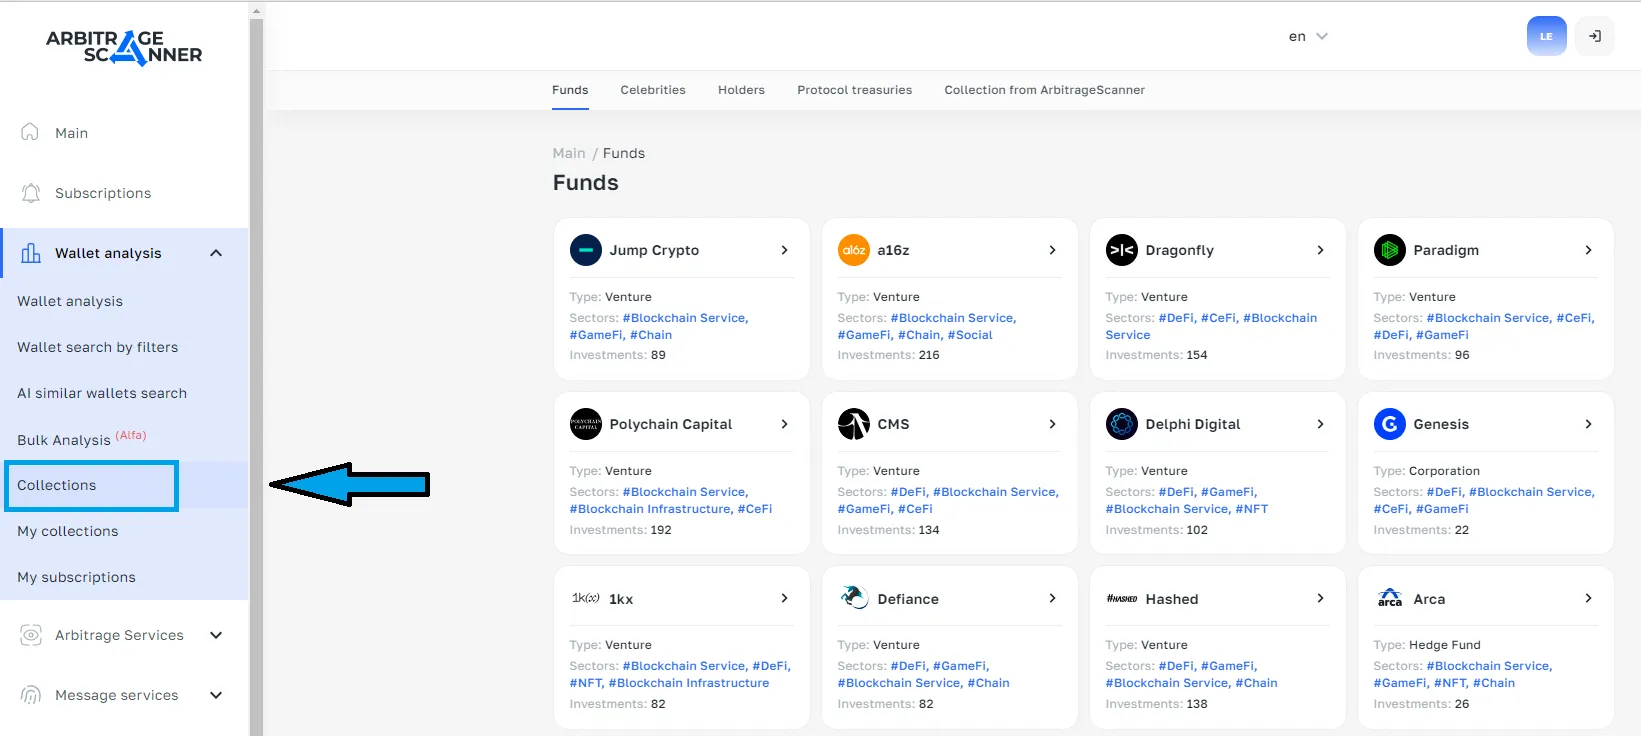The height and width of the screenshot is (736, 1641).
Task: Open Genesis card arrow
Action: (x=1588, y=424)
